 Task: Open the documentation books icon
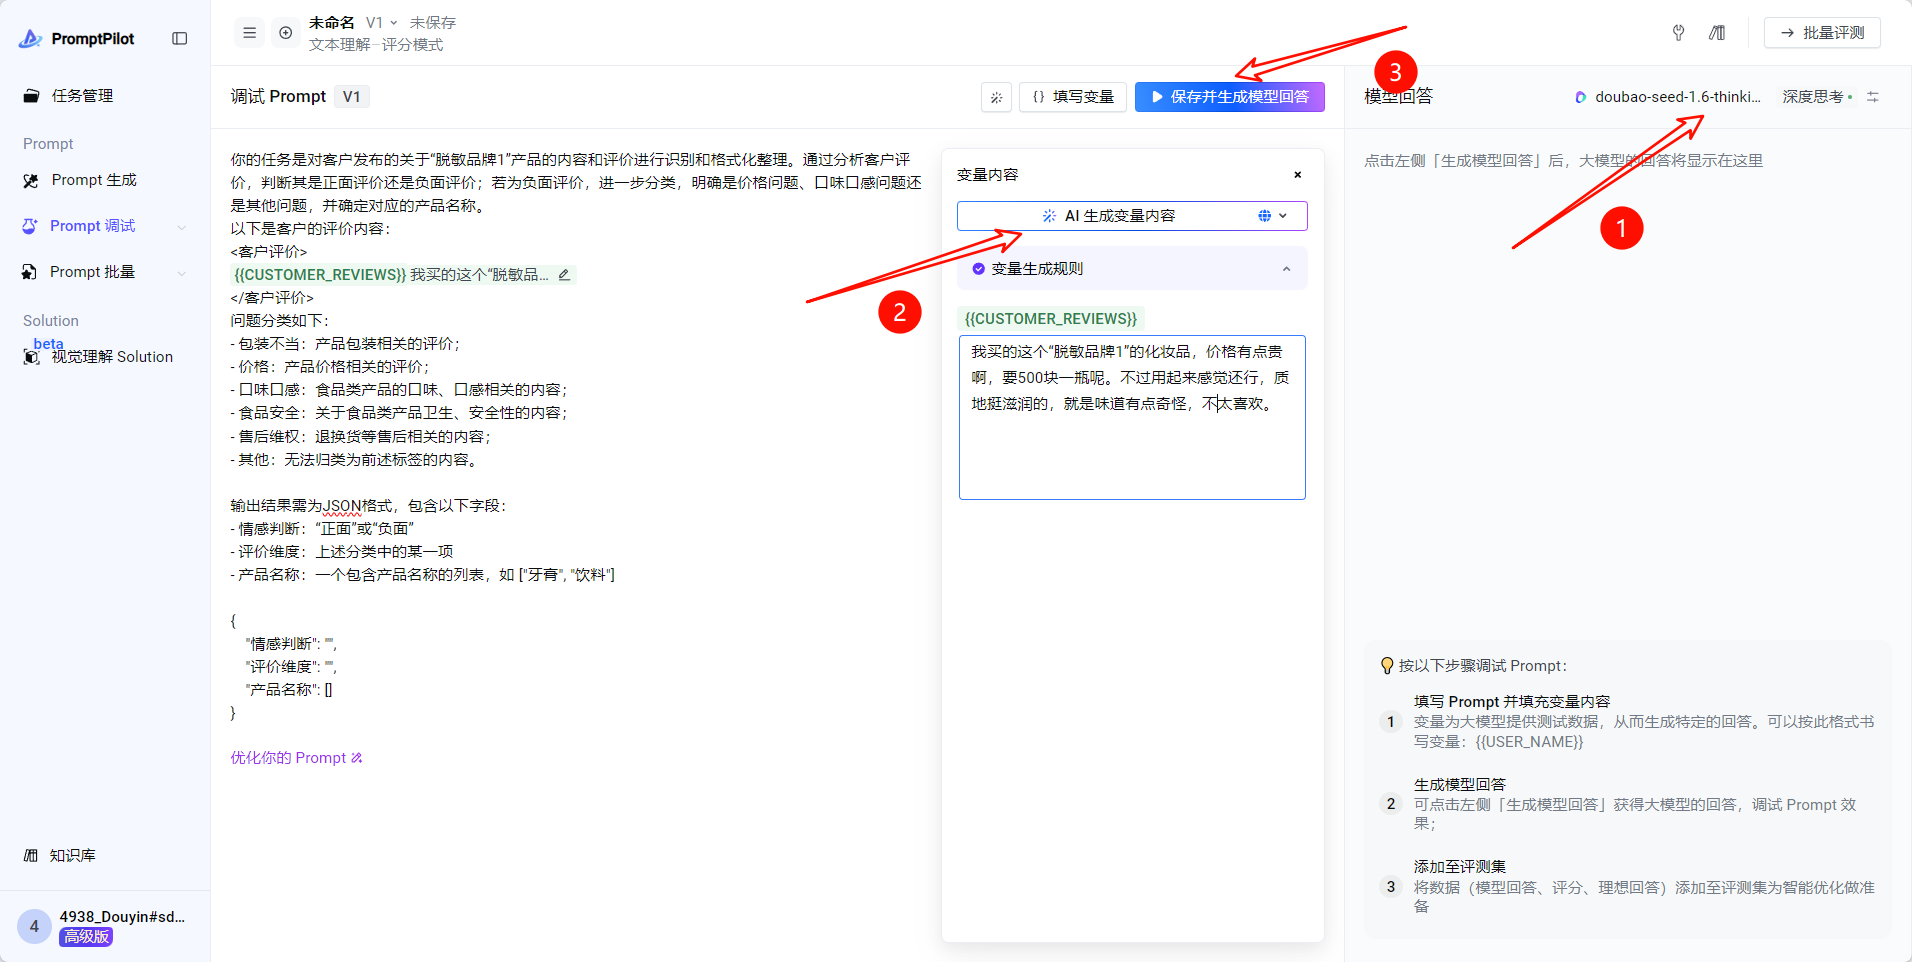coord(1717,33)
